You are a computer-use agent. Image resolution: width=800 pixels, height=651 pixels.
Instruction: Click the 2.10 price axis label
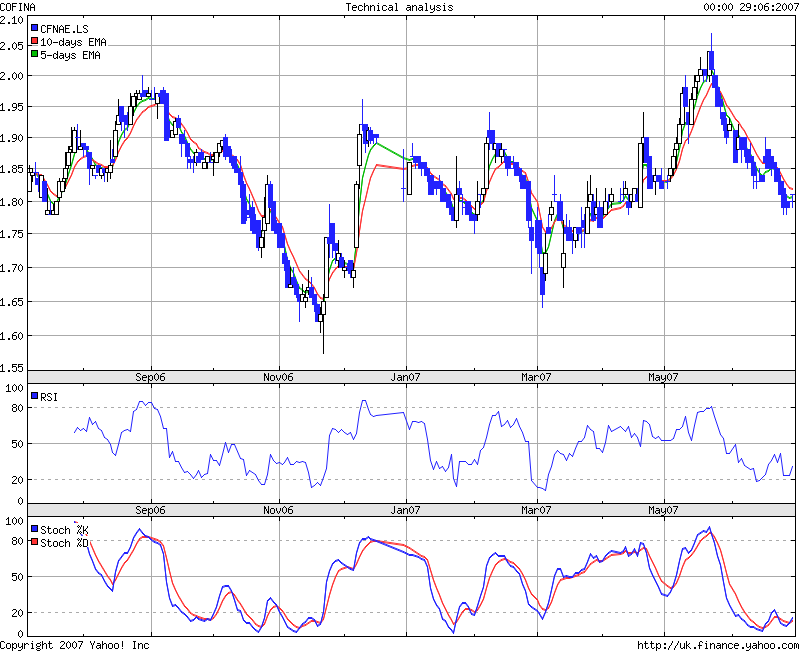click(12, 19)
